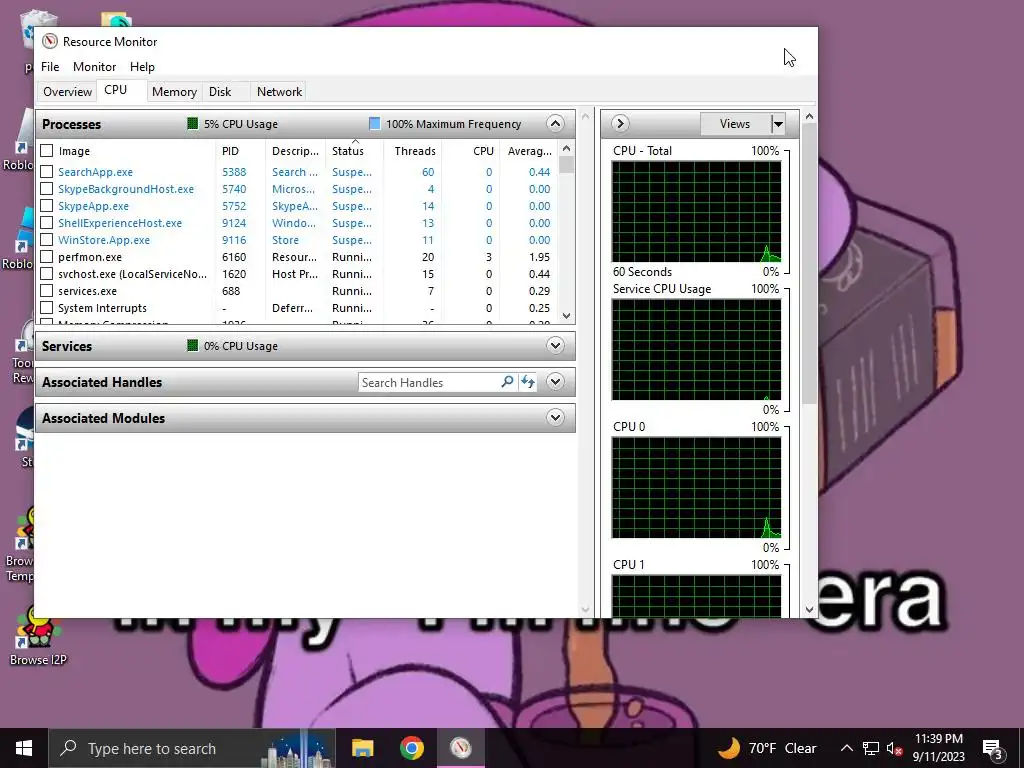The width and height of the screenshot is (1024, 768).
Task: Click the scroll-down arrow of the graphs pane
Action: click(x=809, y=609)
